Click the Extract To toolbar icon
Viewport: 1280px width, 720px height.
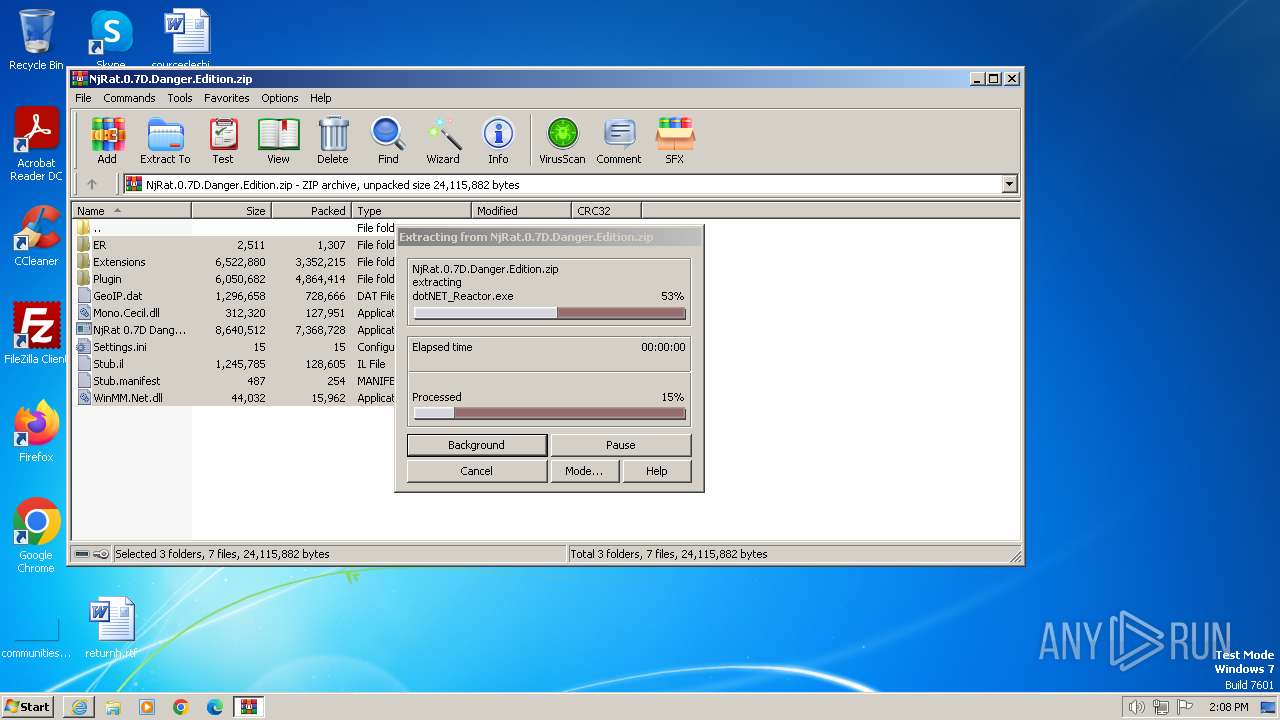pos(165,141)
